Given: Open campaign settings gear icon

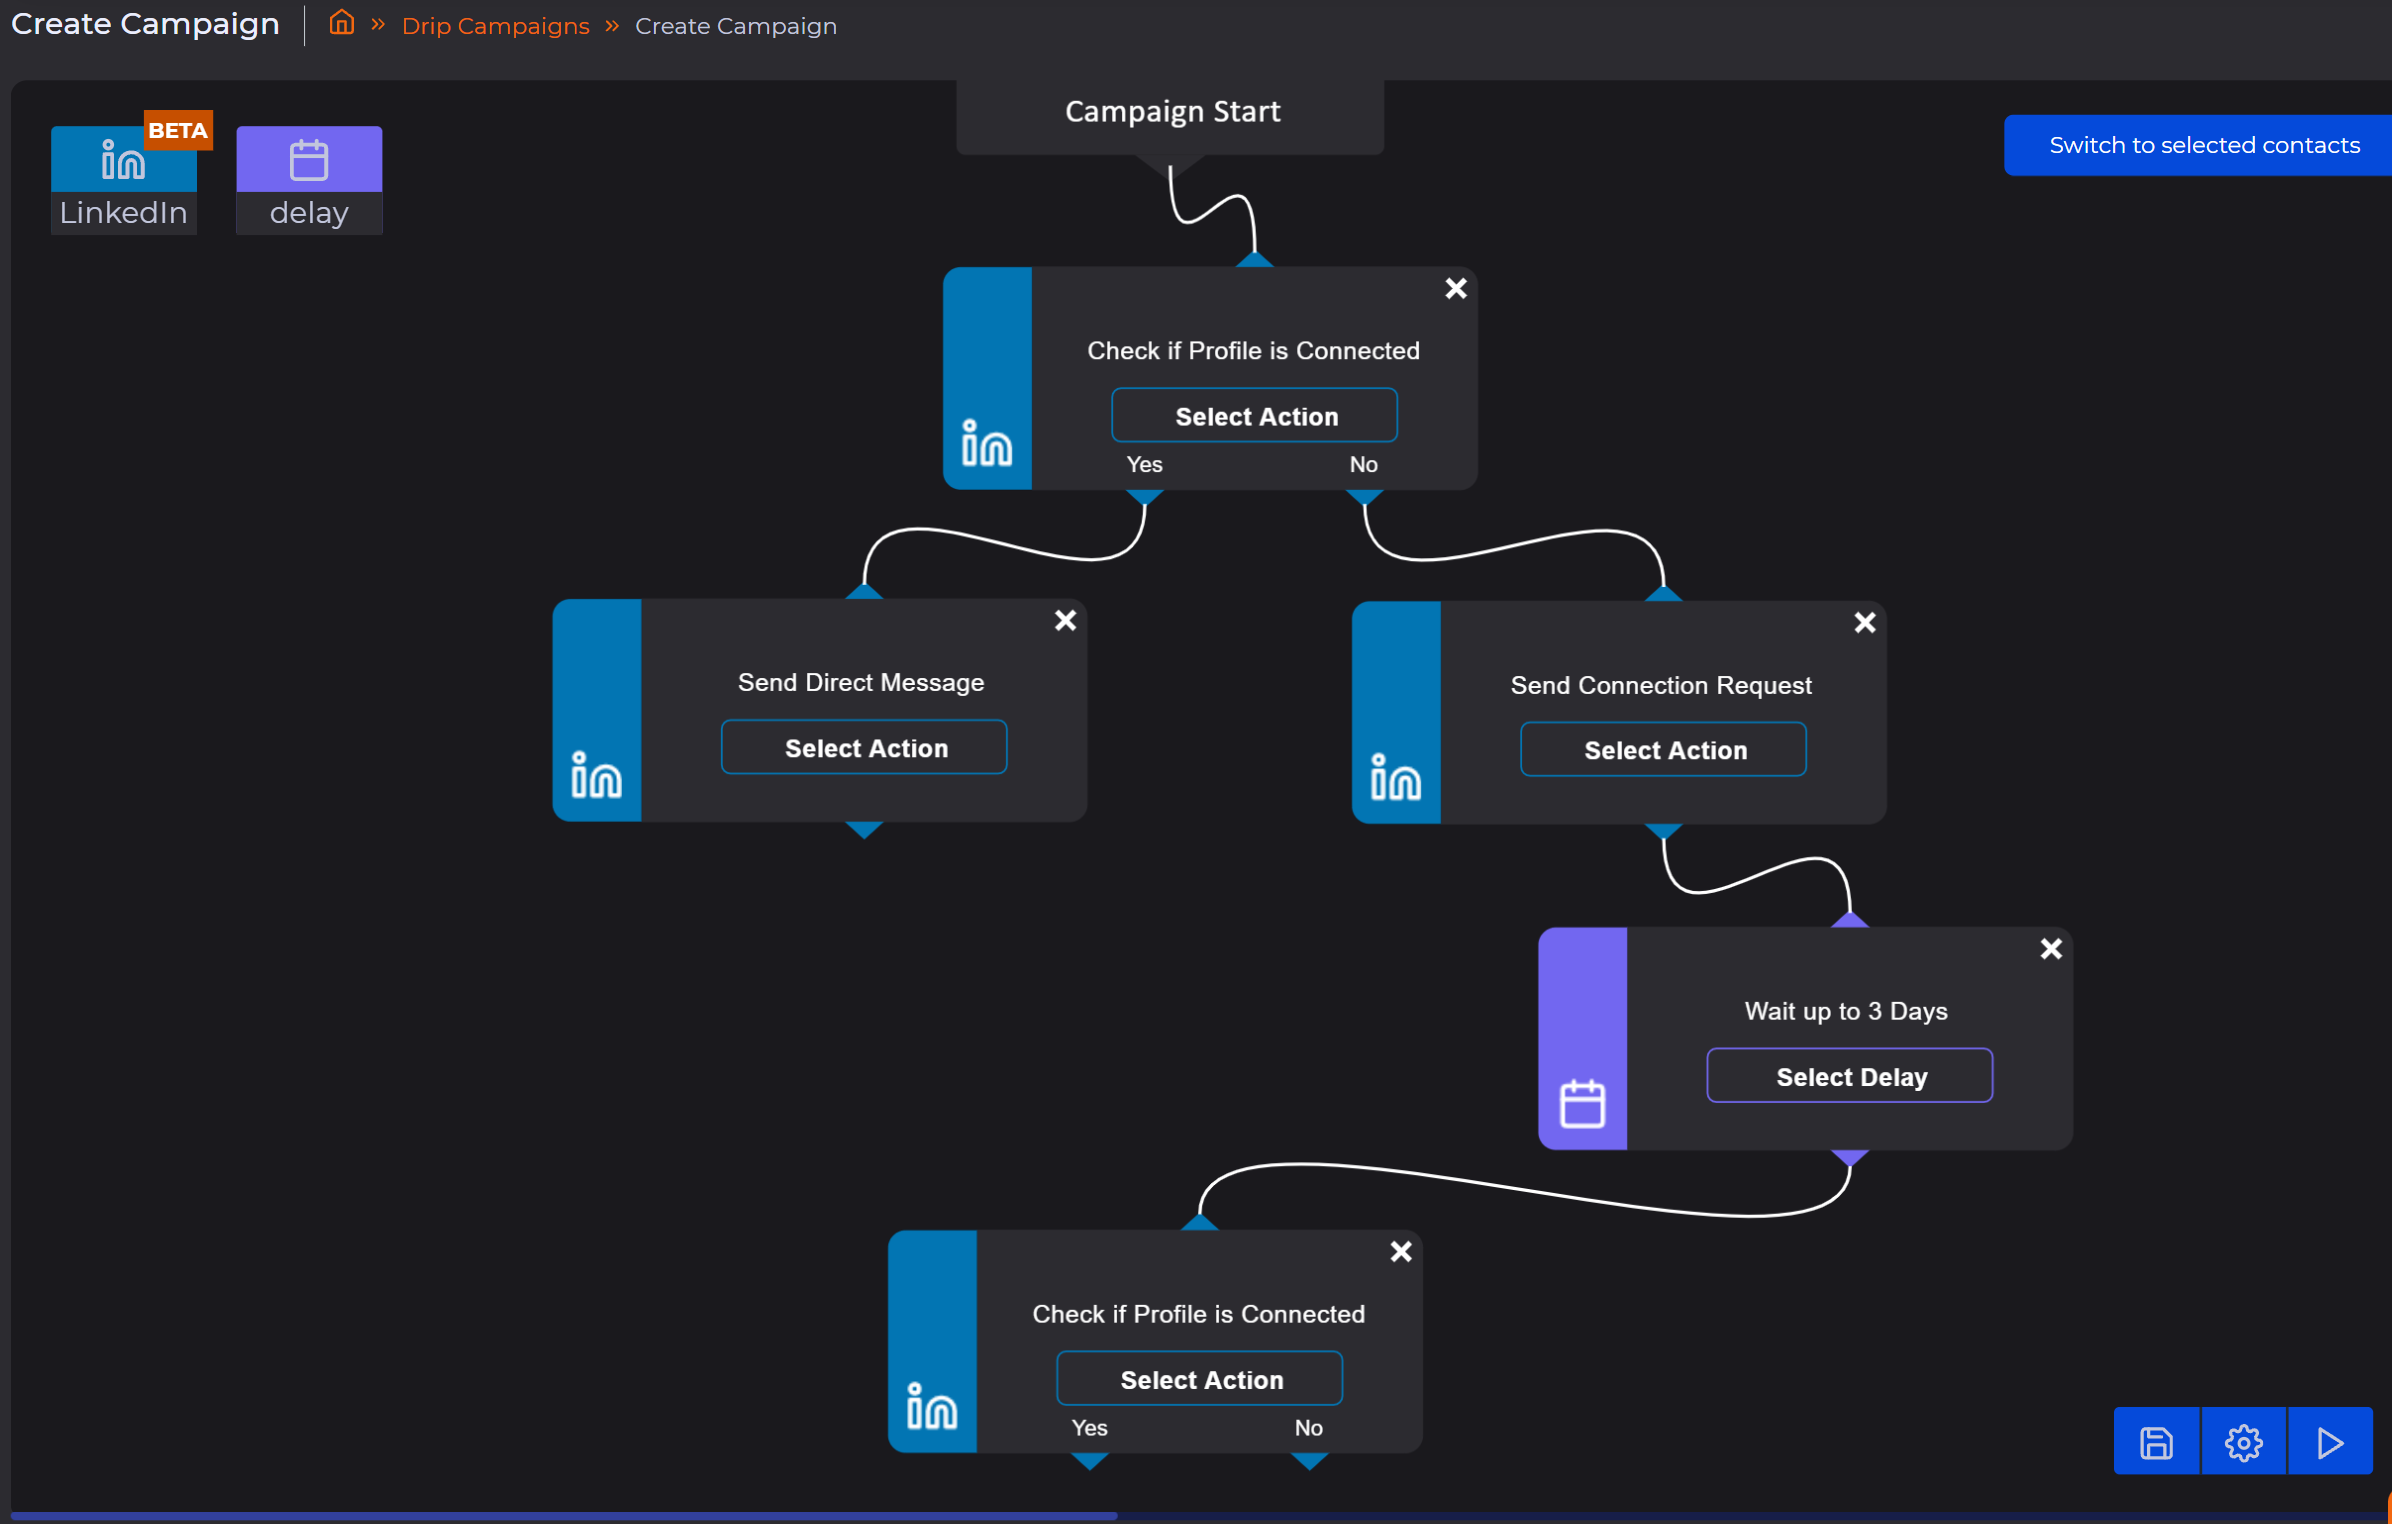Looking at the screenshot, I should coord(2243,1441).
